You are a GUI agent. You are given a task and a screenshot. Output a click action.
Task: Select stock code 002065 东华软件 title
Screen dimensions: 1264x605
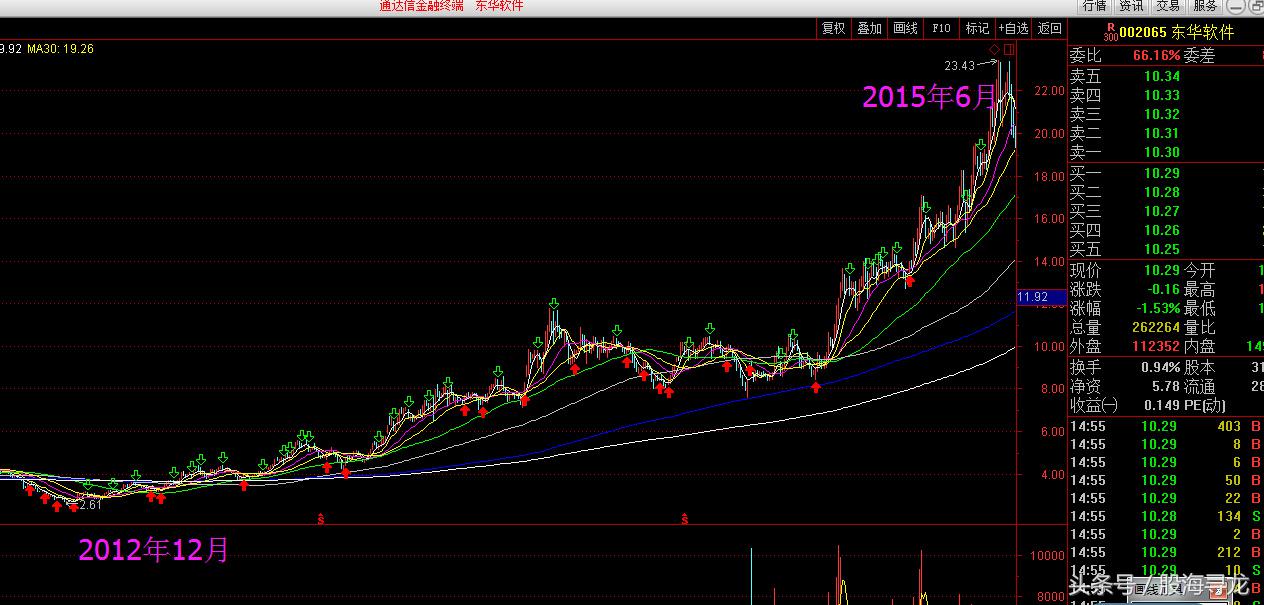pos(1177,32)
